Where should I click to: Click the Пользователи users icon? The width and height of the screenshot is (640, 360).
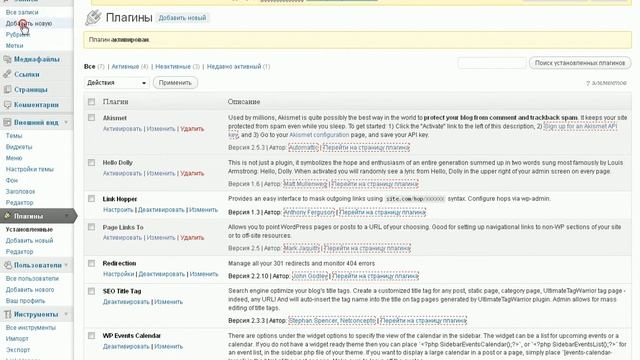click(7, 265)
